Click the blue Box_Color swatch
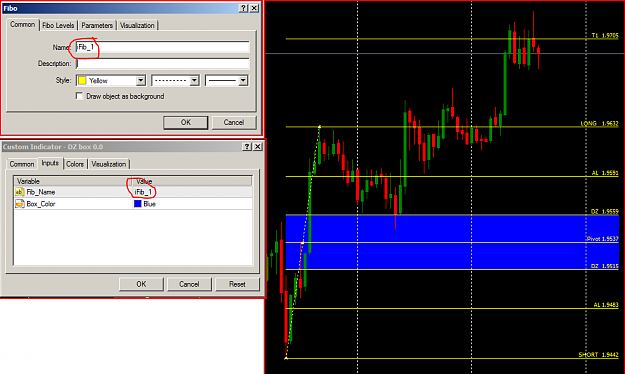The width and height of the screenshot is (625, 374). 138,204
